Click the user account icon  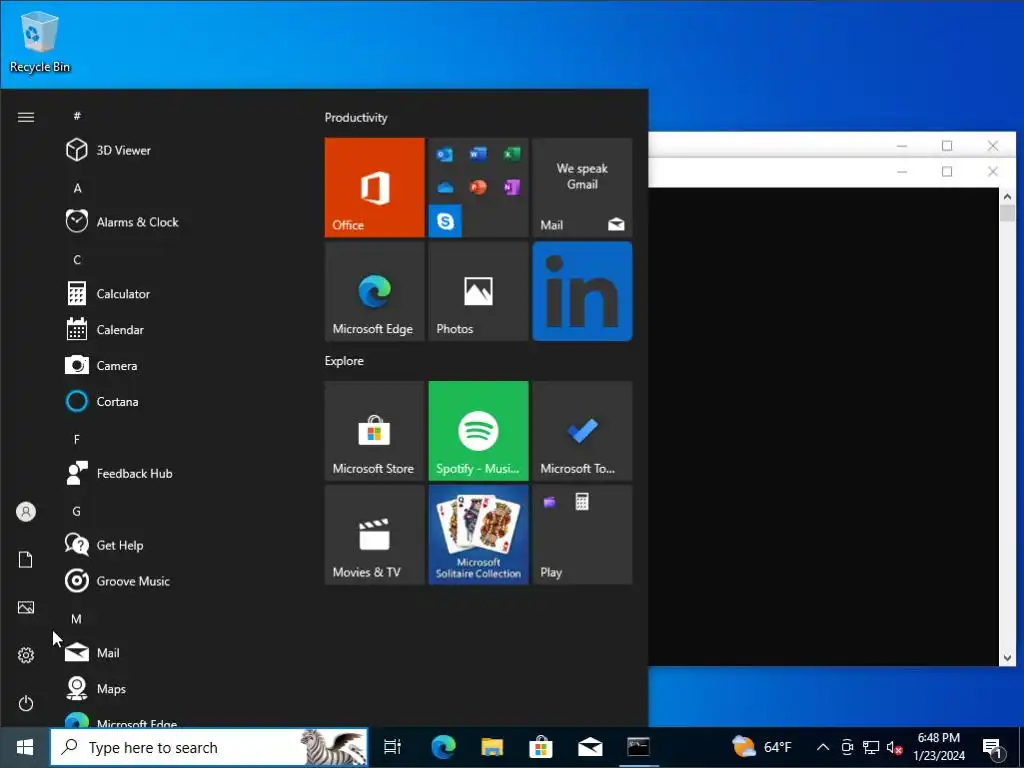click(x=25, y=511)
